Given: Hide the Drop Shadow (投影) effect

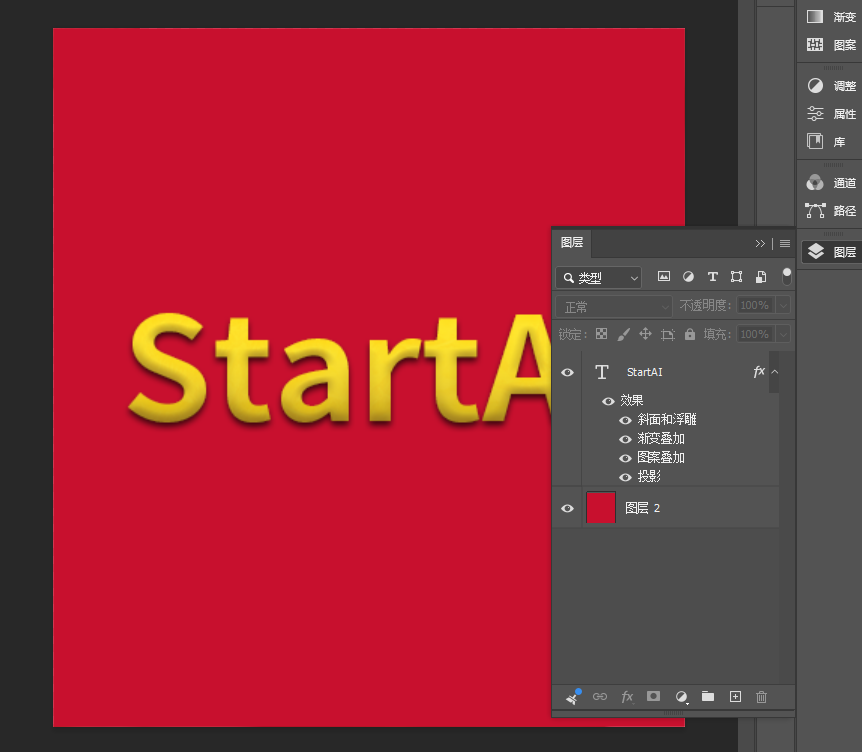Looking at the screenshot, I should coord(625,477).
